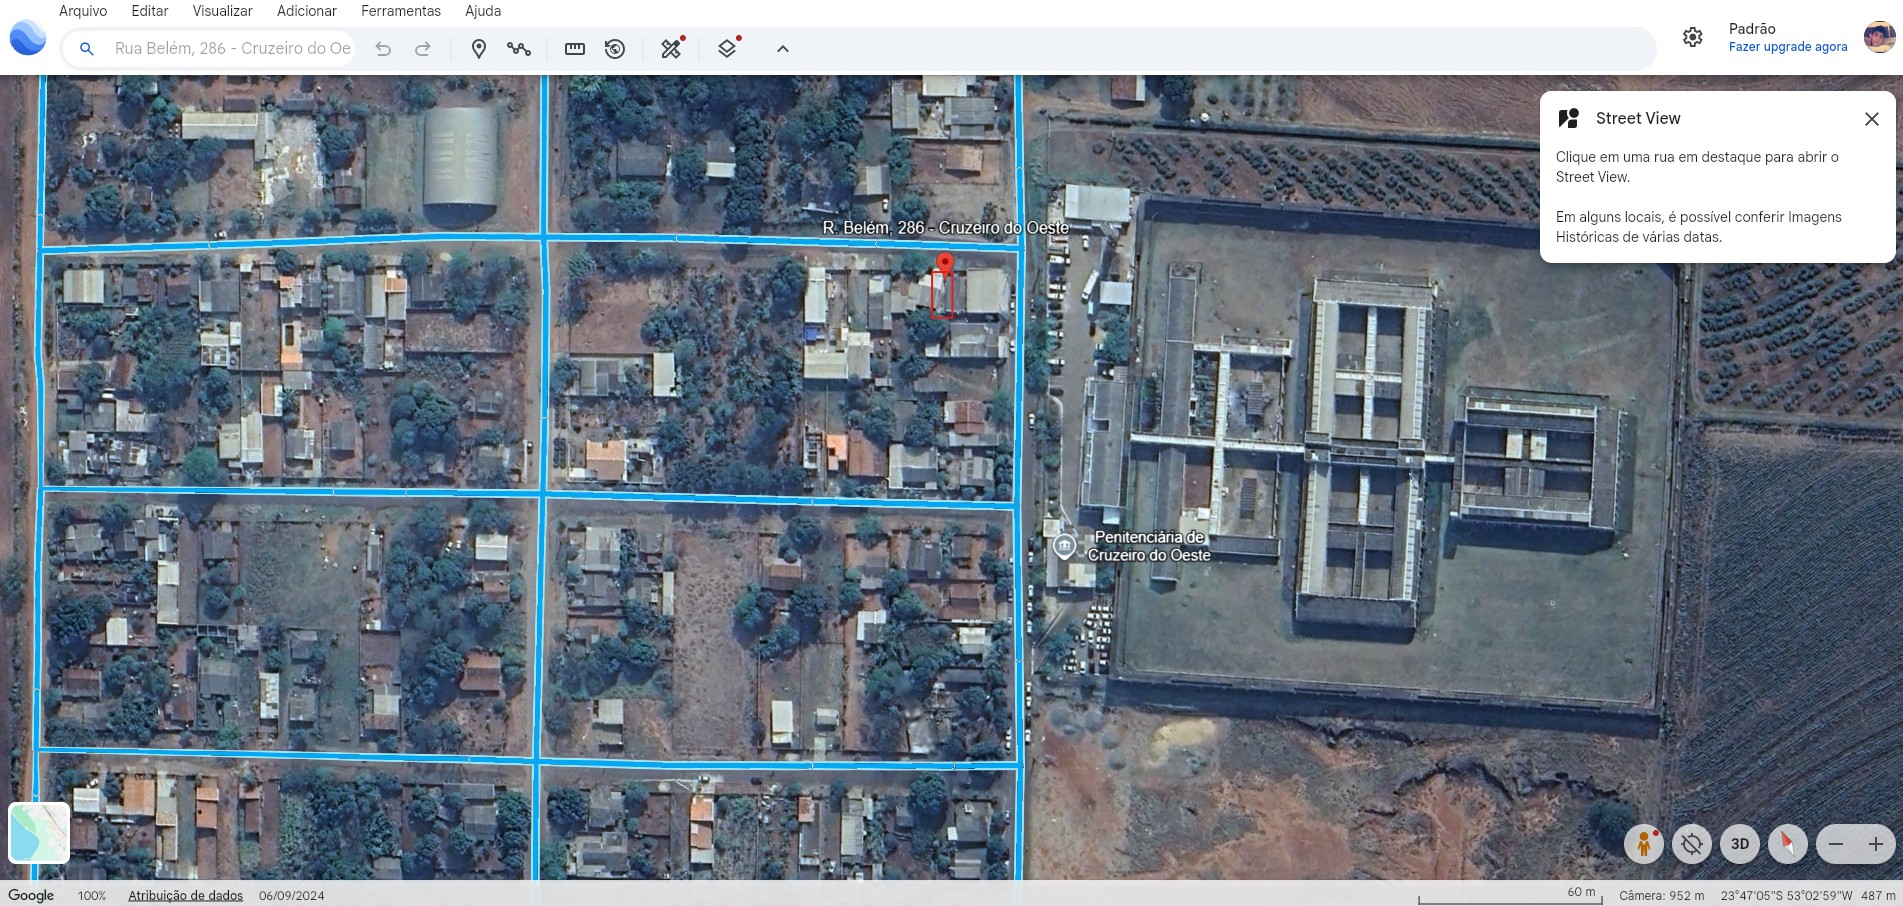
Task: Click the redo arrow icon
Action: pyautogui.click(x=423, y=48)
